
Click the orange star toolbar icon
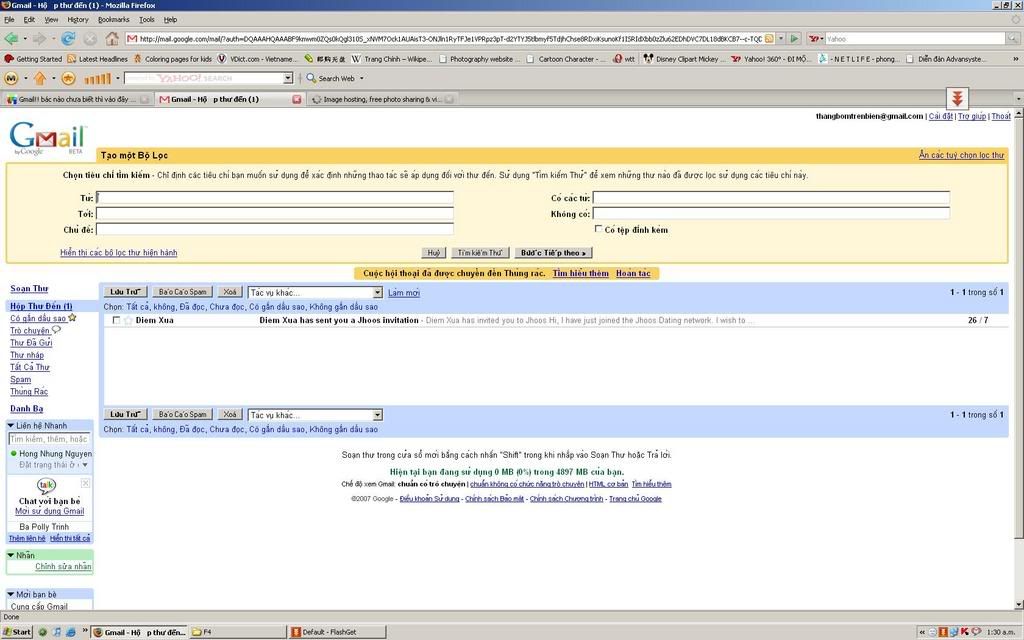(68, 78)
